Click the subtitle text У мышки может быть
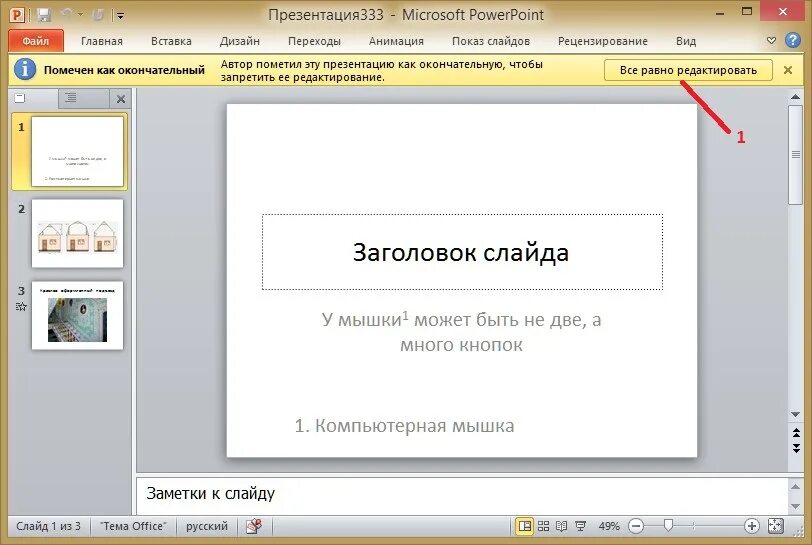This screenshot has width=812, height=545. tap(461, 332)
